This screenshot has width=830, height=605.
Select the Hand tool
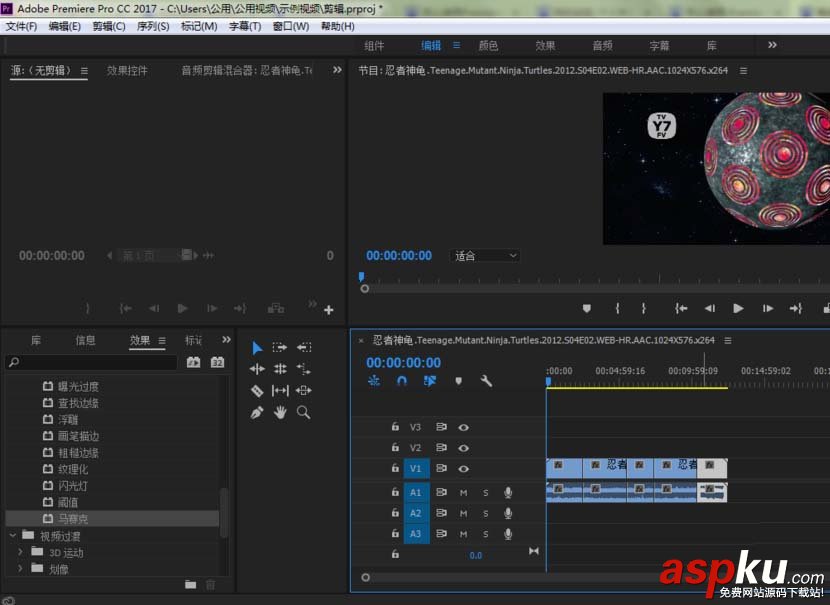pos(280,412)
